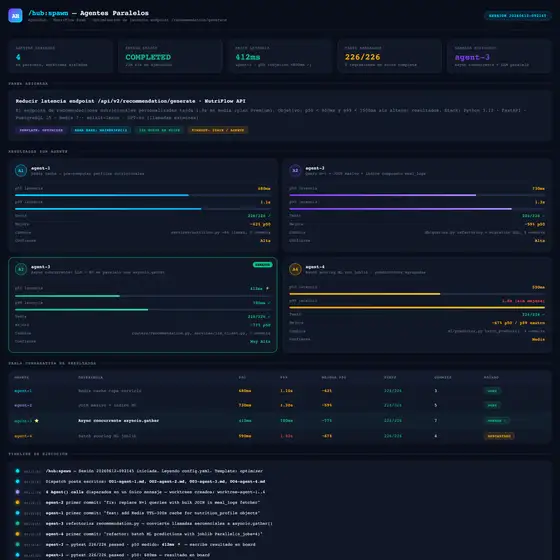Click the session ID badge in the header
The image size is (560, 560).
pyautogui.click(x=517, y=16)
